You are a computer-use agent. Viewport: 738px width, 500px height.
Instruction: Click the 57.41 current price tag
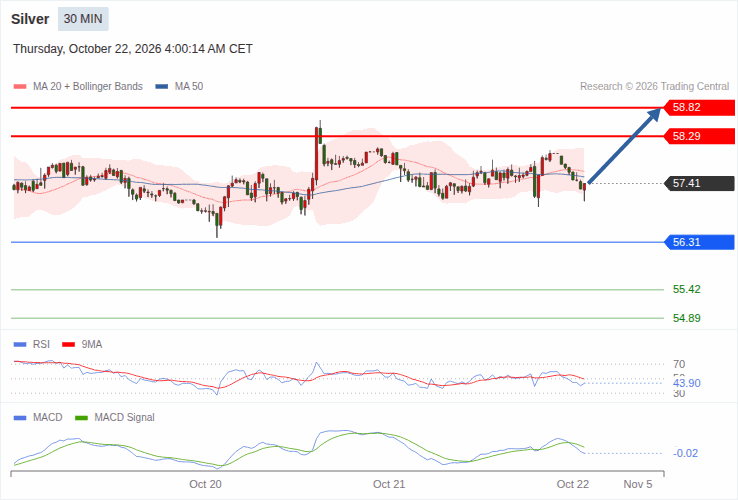coord(699,183)
